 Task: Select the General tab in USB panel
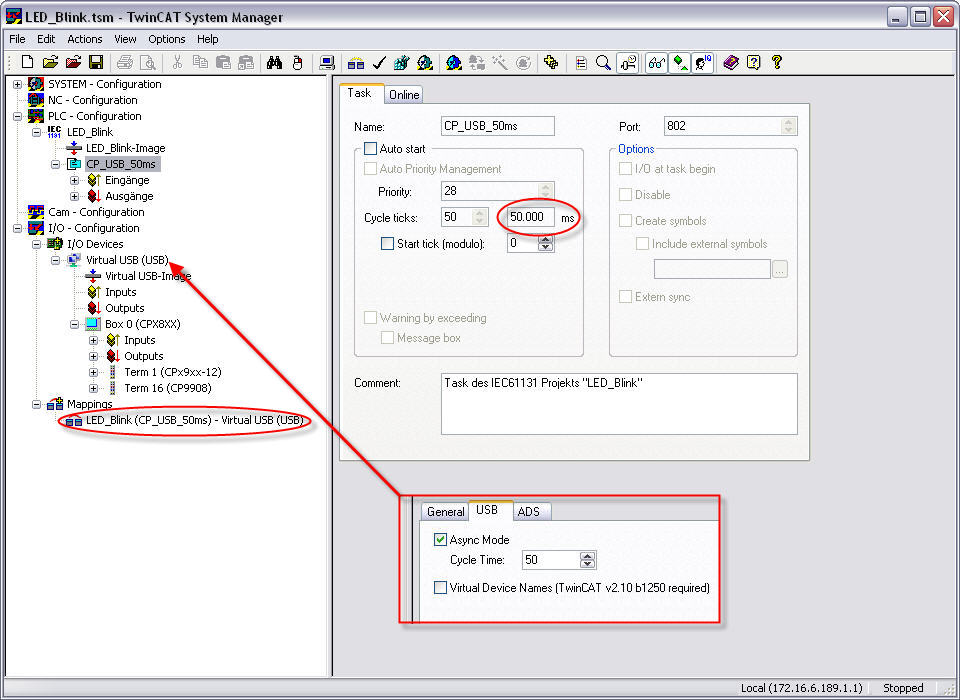click(445, 511)
